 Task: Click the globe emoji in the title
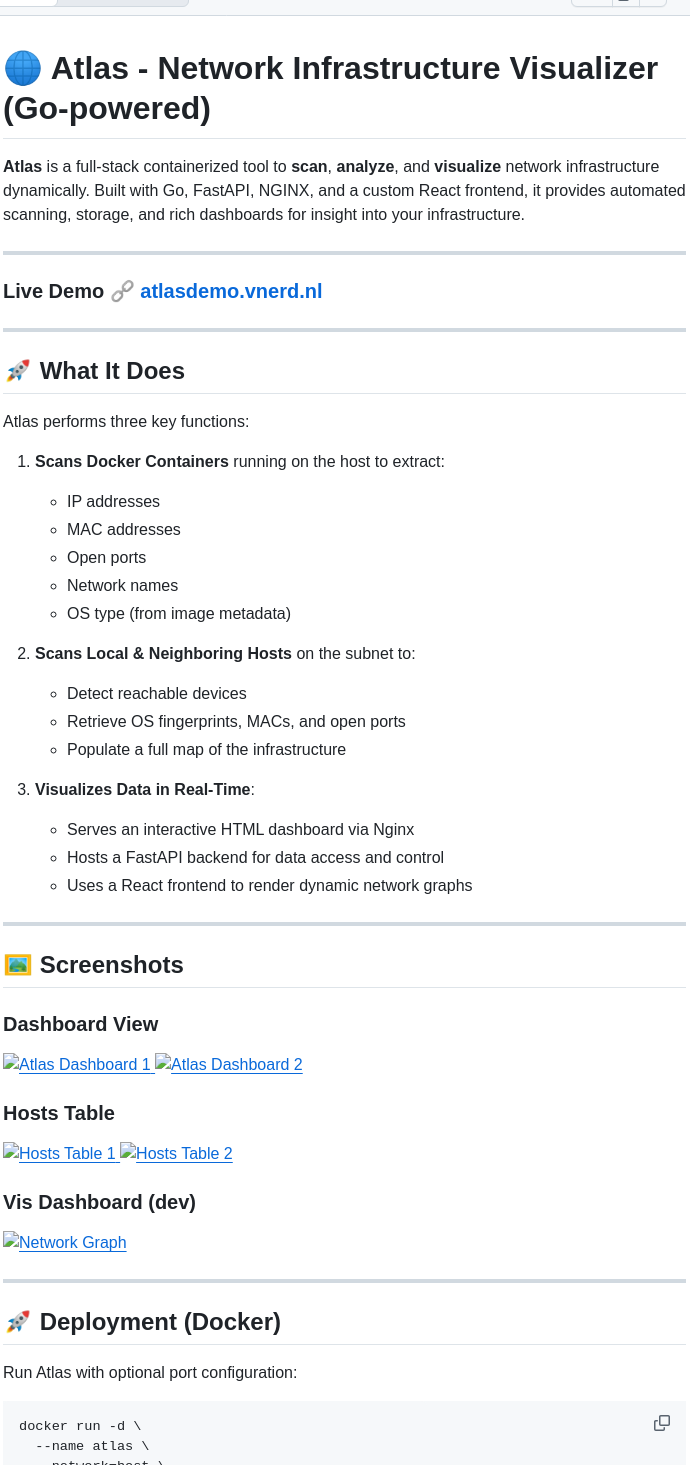point(22,69)
